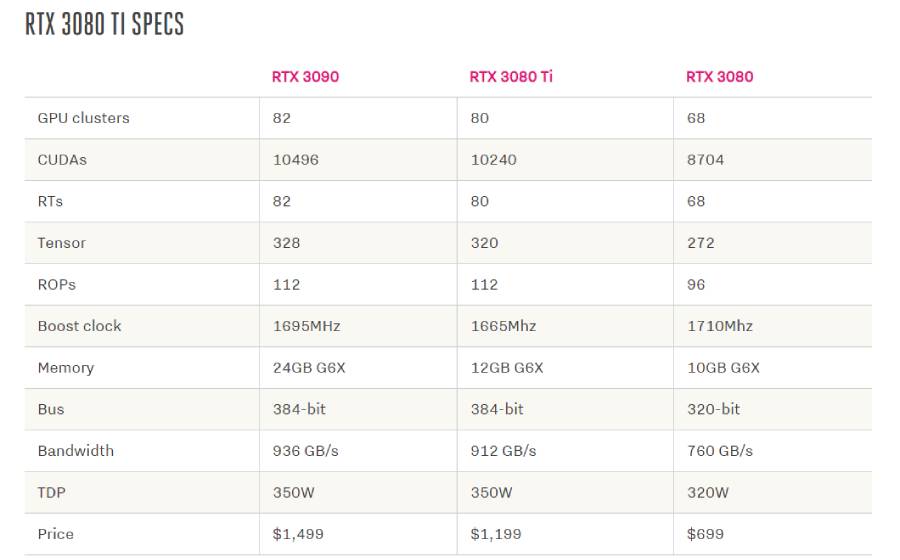This screenshot has height=560, width=900.
Task: Click the $699 price cell
Action: pyautogui.click(x=705, y=534)
